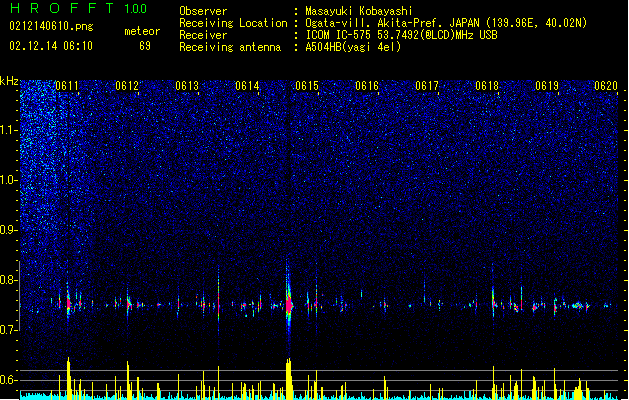Click the 0612 time marker
The height and width of the screenshot is (400, 629).
[127, 86]
